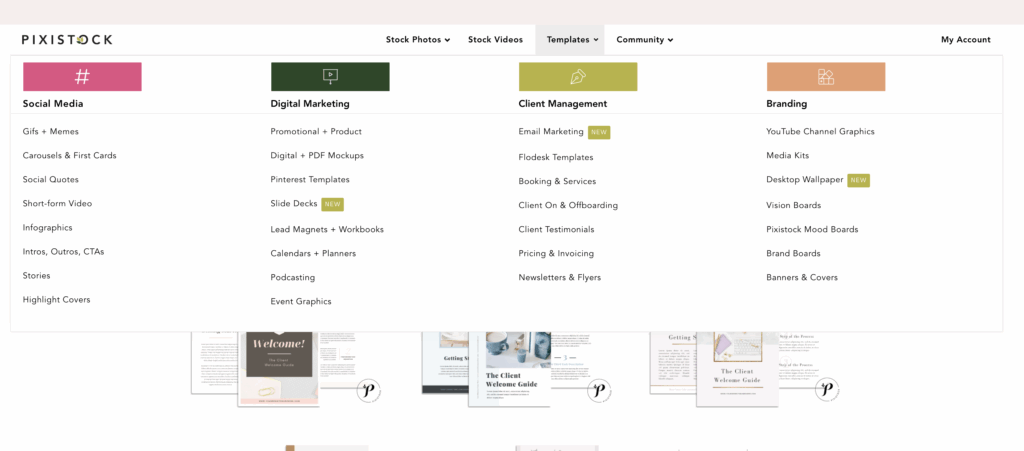This screenshot has width=1024, height=451.
Task: Click the olive pen nib Client Management banner
Action: (578, 77)
